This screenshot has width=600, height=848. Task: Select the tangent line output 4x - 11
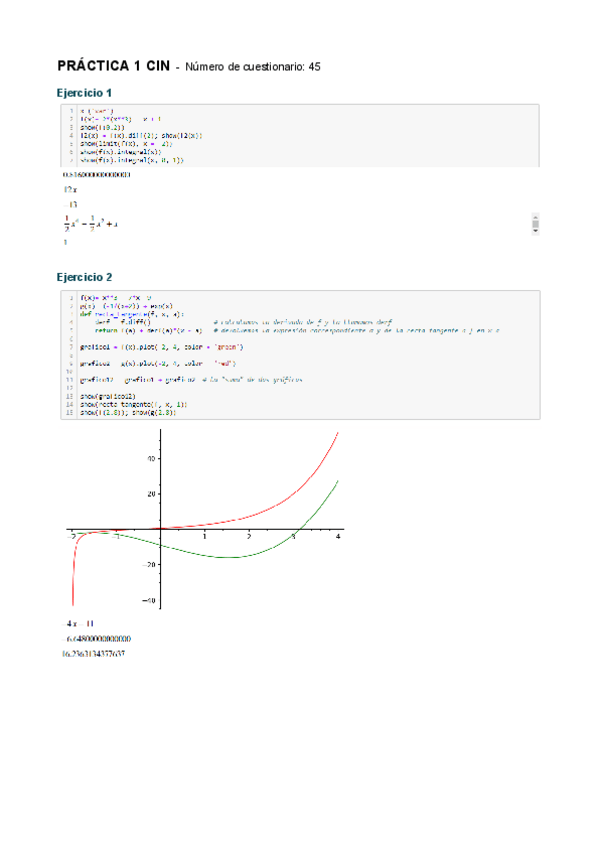click(x=79, y=623)
